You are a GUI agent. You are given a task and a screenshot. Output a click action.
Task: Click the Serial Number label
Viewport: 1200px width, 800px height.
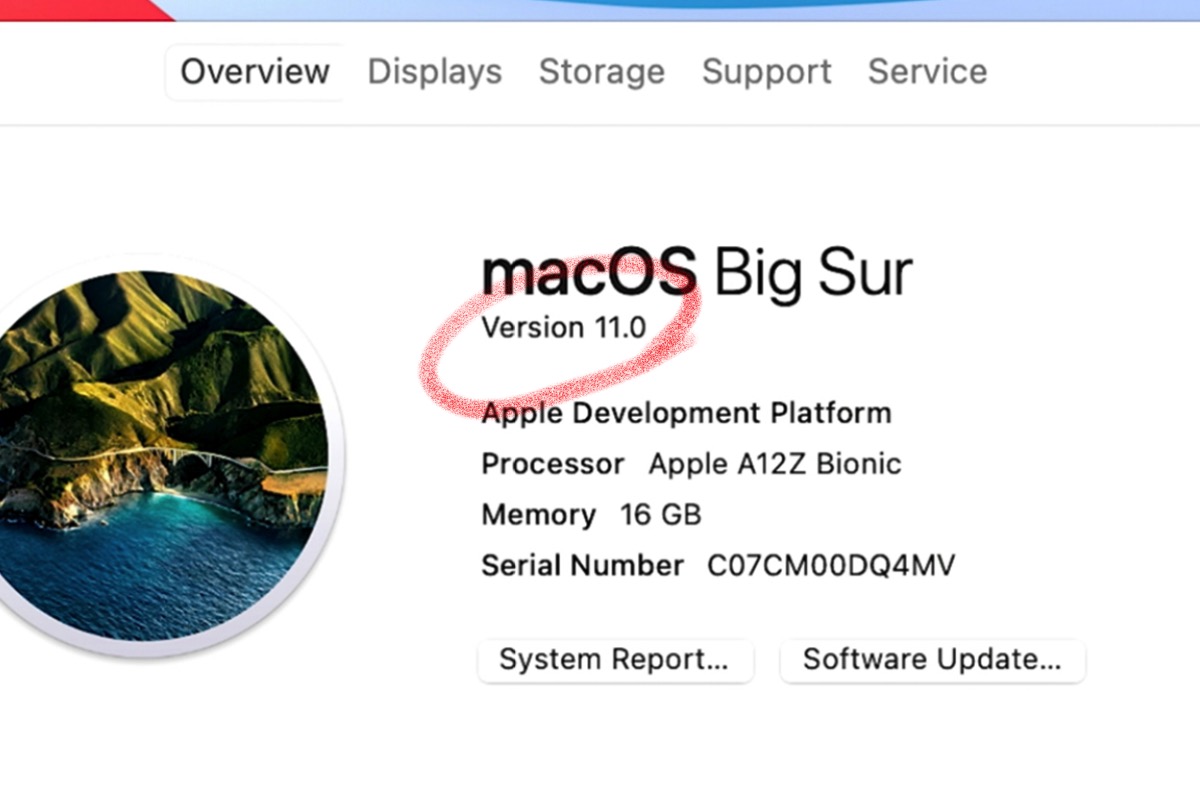click(x=583, y=566)
